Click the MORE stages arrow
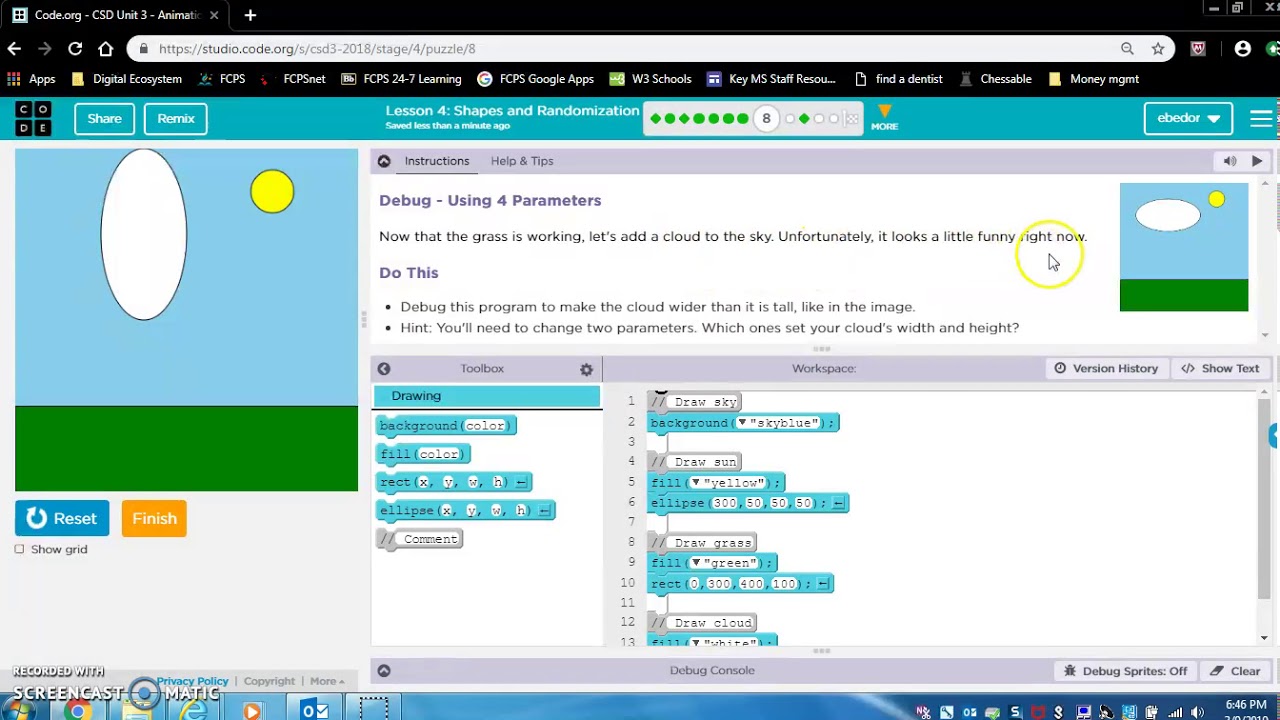The height and width of the screenshot is (720, 1280). point(884,117)
